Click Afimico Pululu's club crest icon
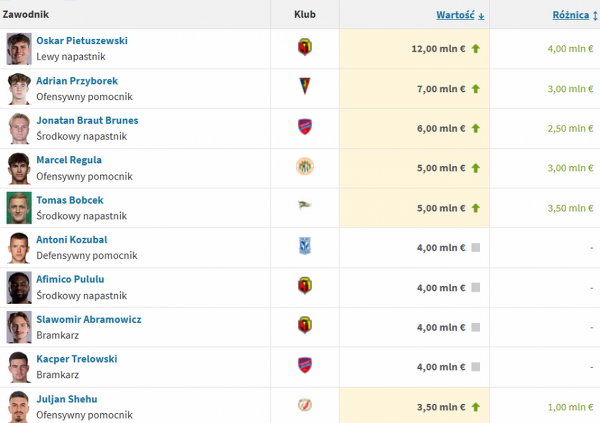Image resolution: width=600 pixels, height=423 pixels. click(305, 287)
